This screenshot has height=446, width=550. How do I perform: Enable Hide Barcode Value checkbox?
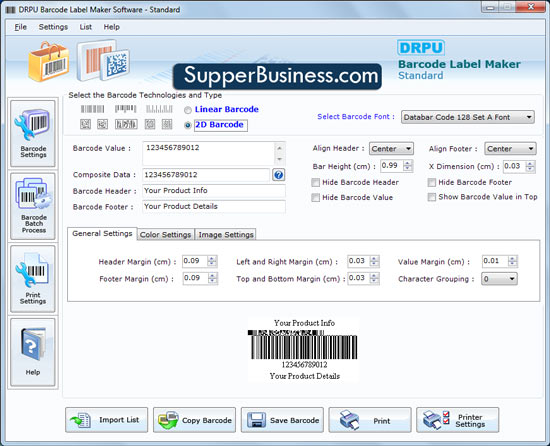point(316,198)
